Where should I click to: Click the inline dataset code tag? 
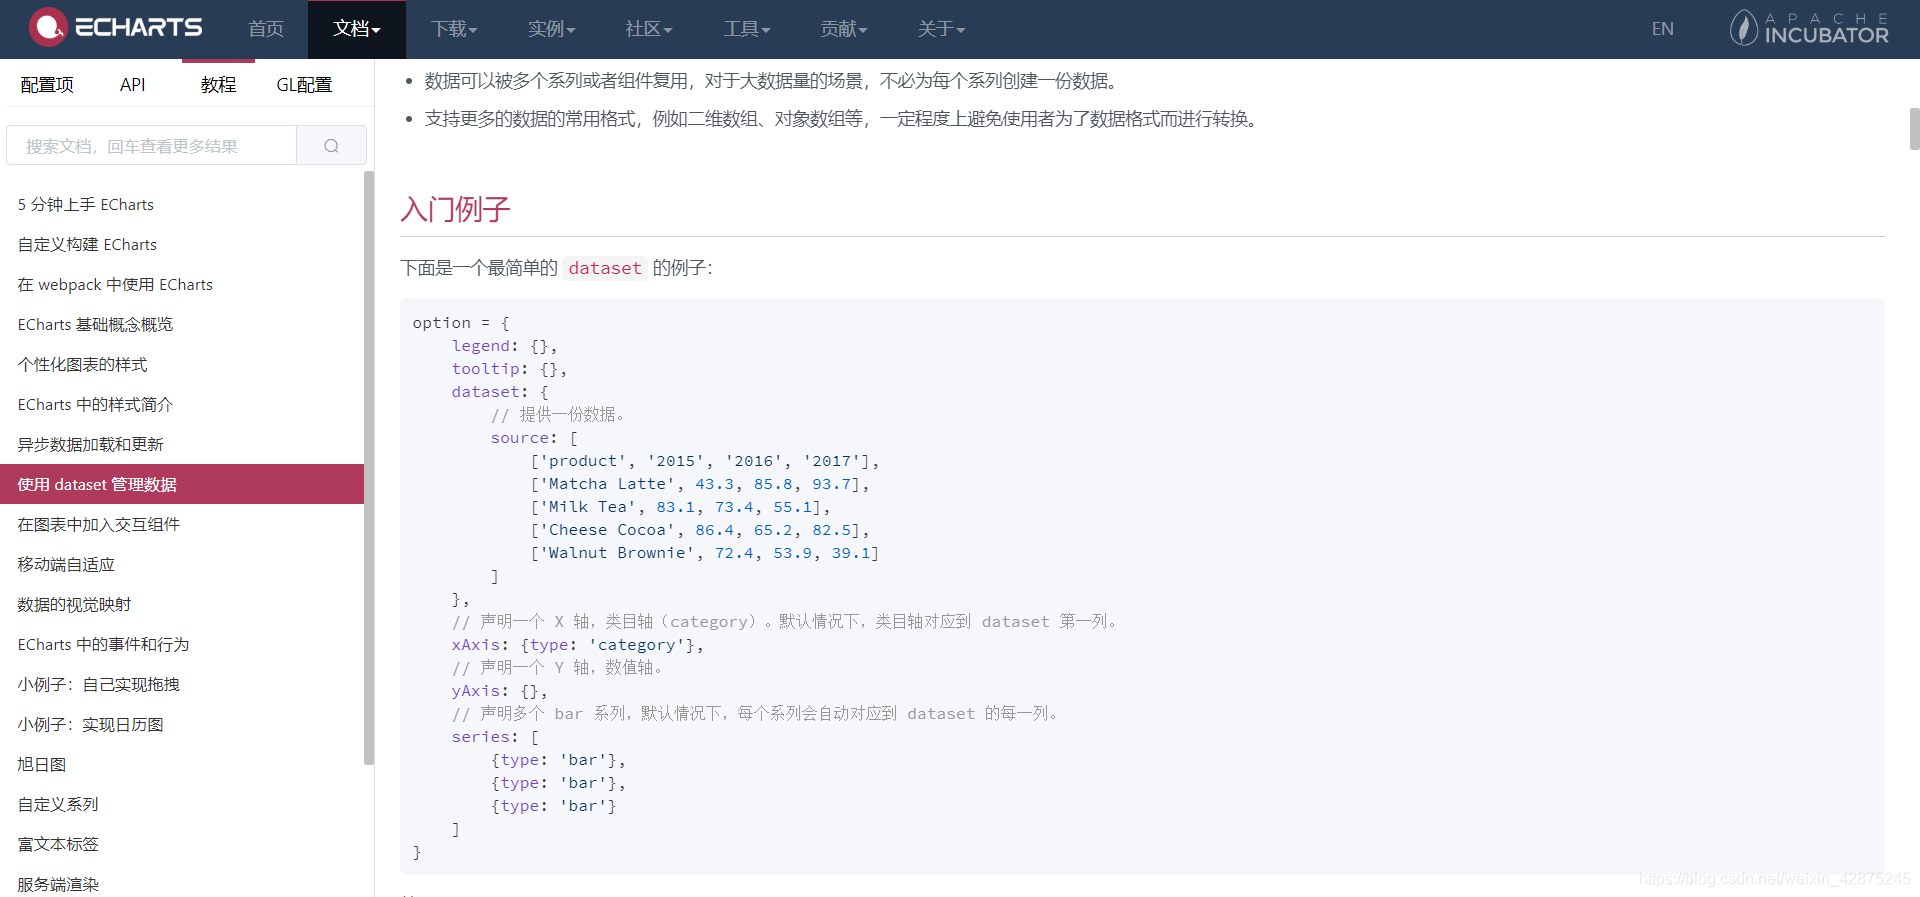pos(605,268)
